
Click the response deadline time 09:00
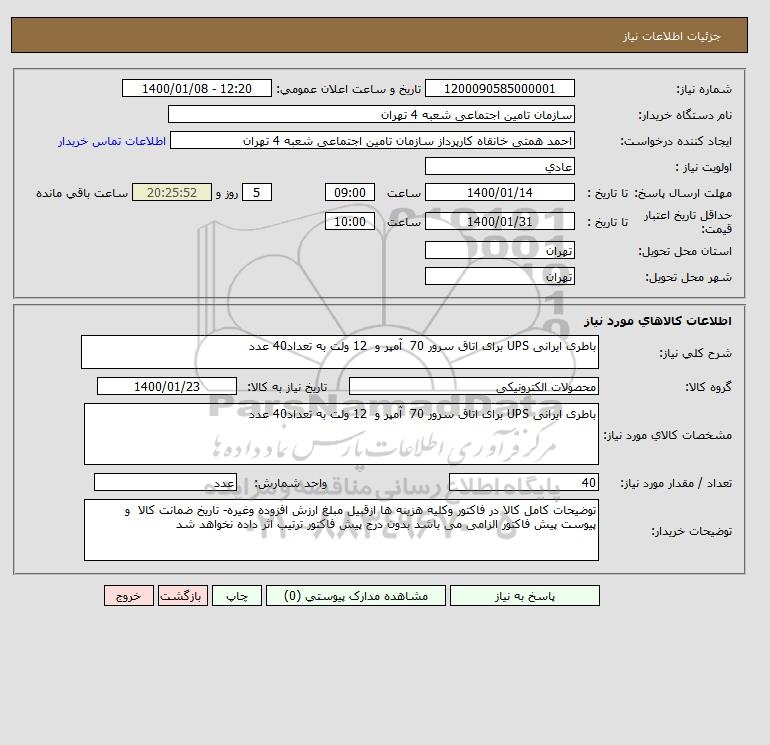(350, 193)
